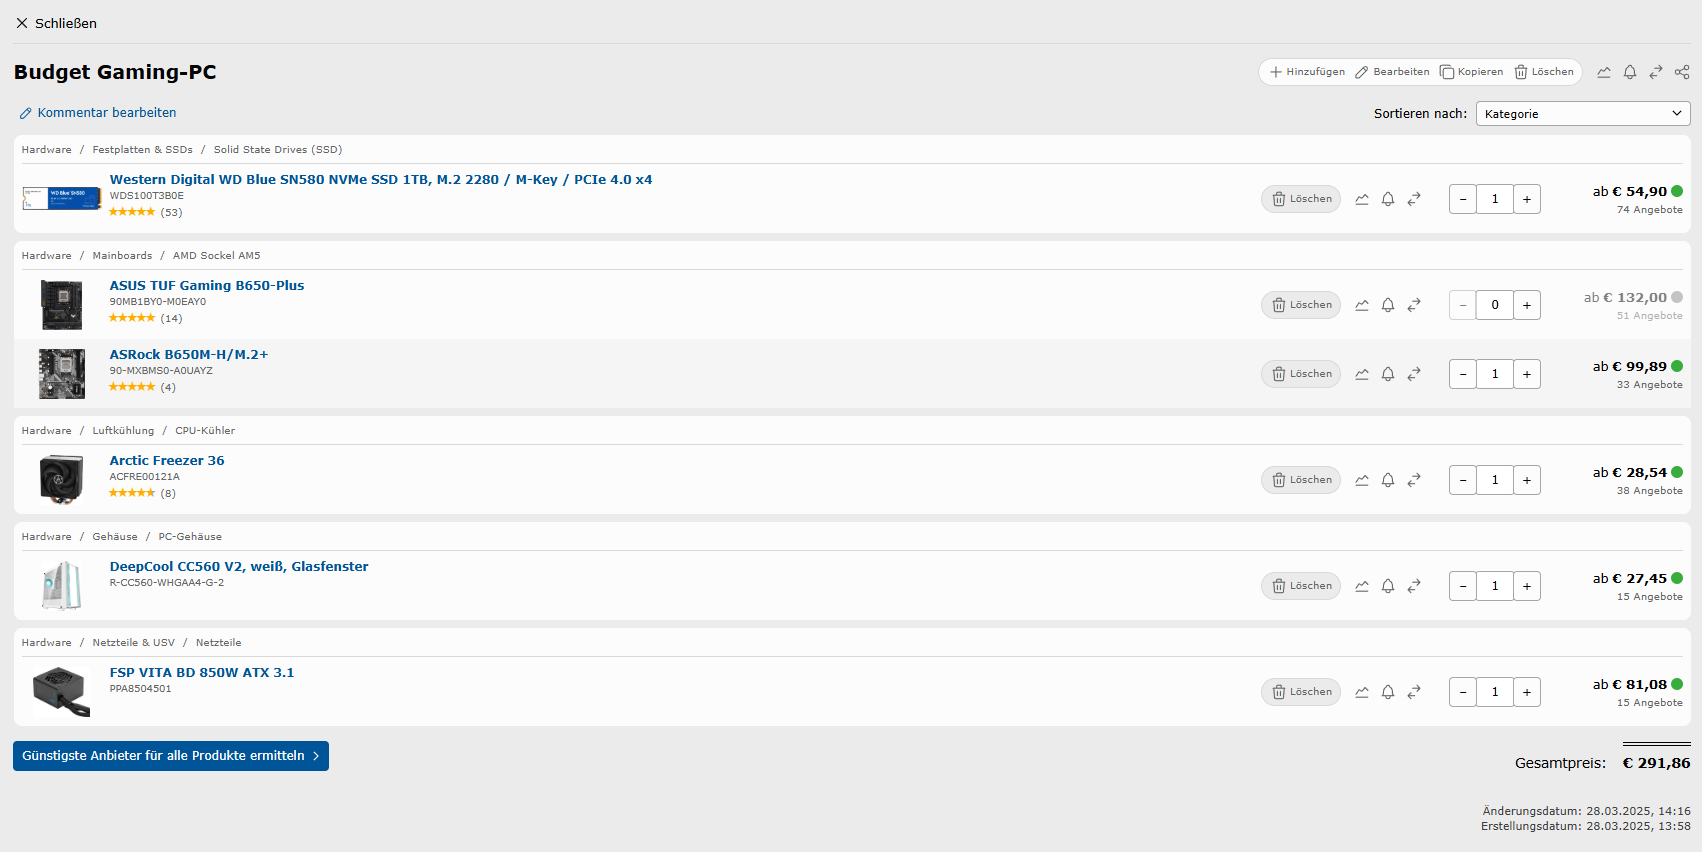Increase quantity of ASUS TUF Gaming B650-Plus

point(1527,305)
